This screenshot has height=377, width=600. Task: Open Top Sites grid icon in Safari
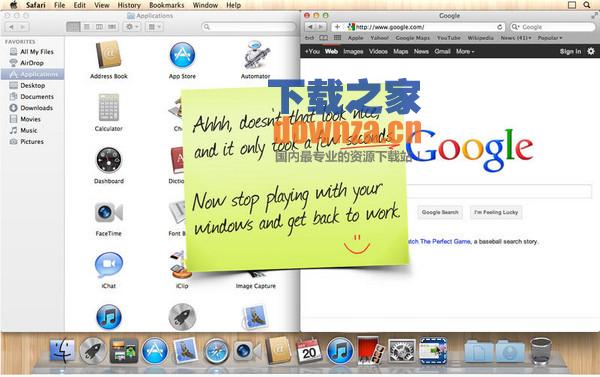point(338,38)
